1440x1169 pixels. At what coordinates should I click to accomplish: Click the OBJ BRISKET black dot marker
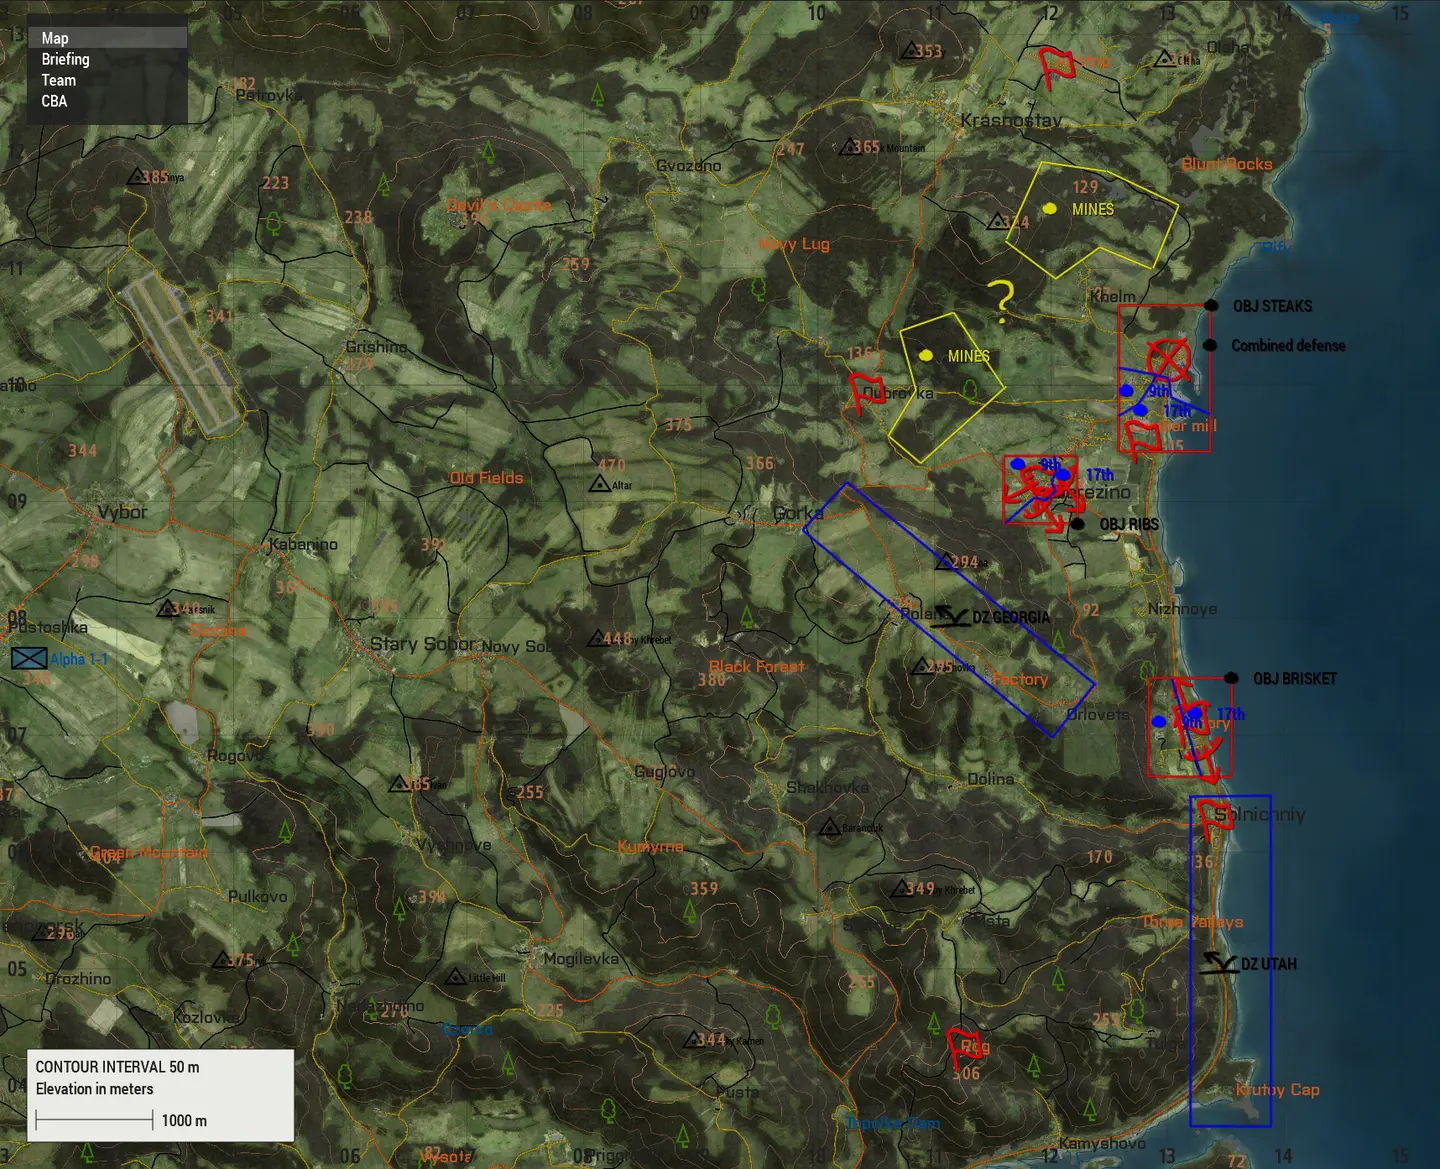click(x=1231, y=678)
